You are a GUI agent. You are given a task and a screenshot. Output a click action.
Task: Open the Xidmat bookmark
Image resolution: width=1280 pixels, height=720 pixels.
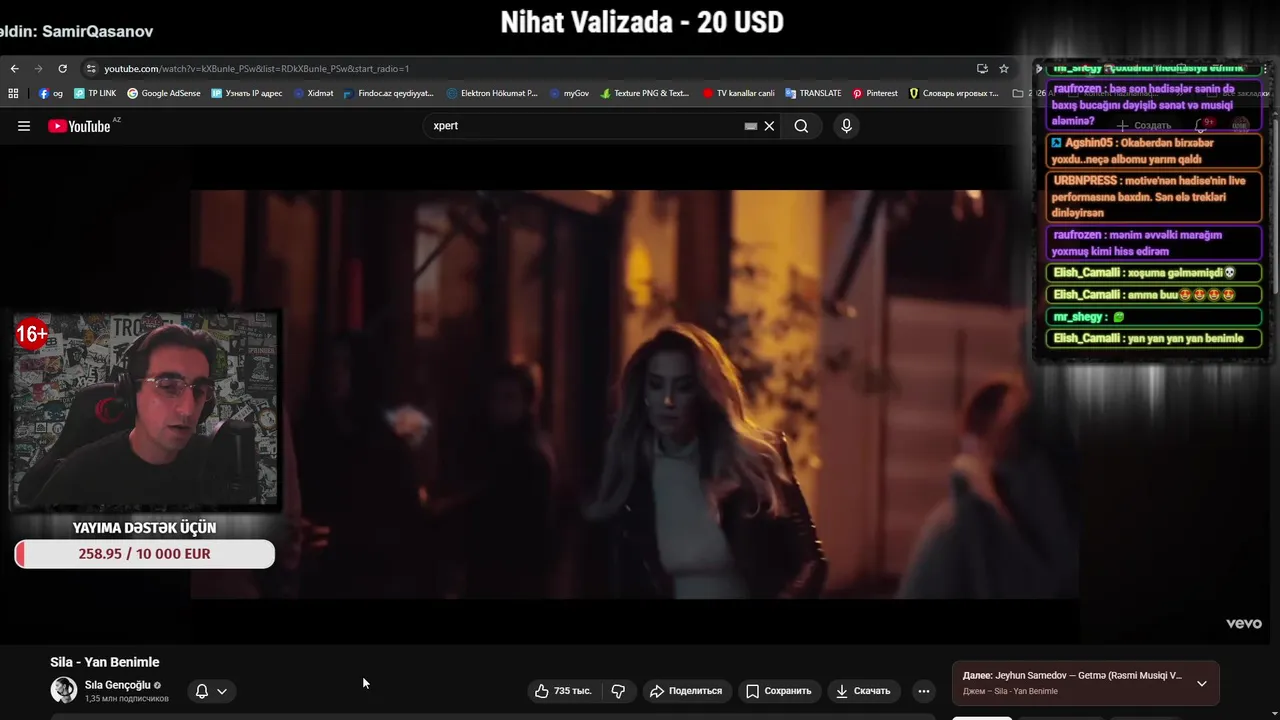coord(313,93)
